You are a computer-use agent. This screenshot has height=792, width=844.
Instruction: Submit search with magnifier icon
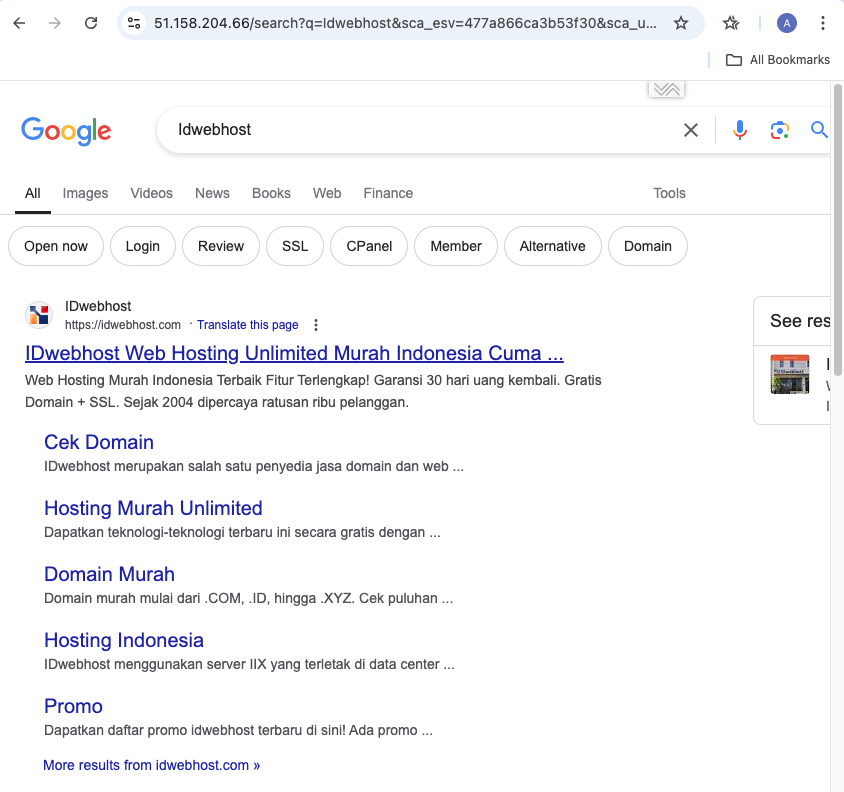(819, 130)
